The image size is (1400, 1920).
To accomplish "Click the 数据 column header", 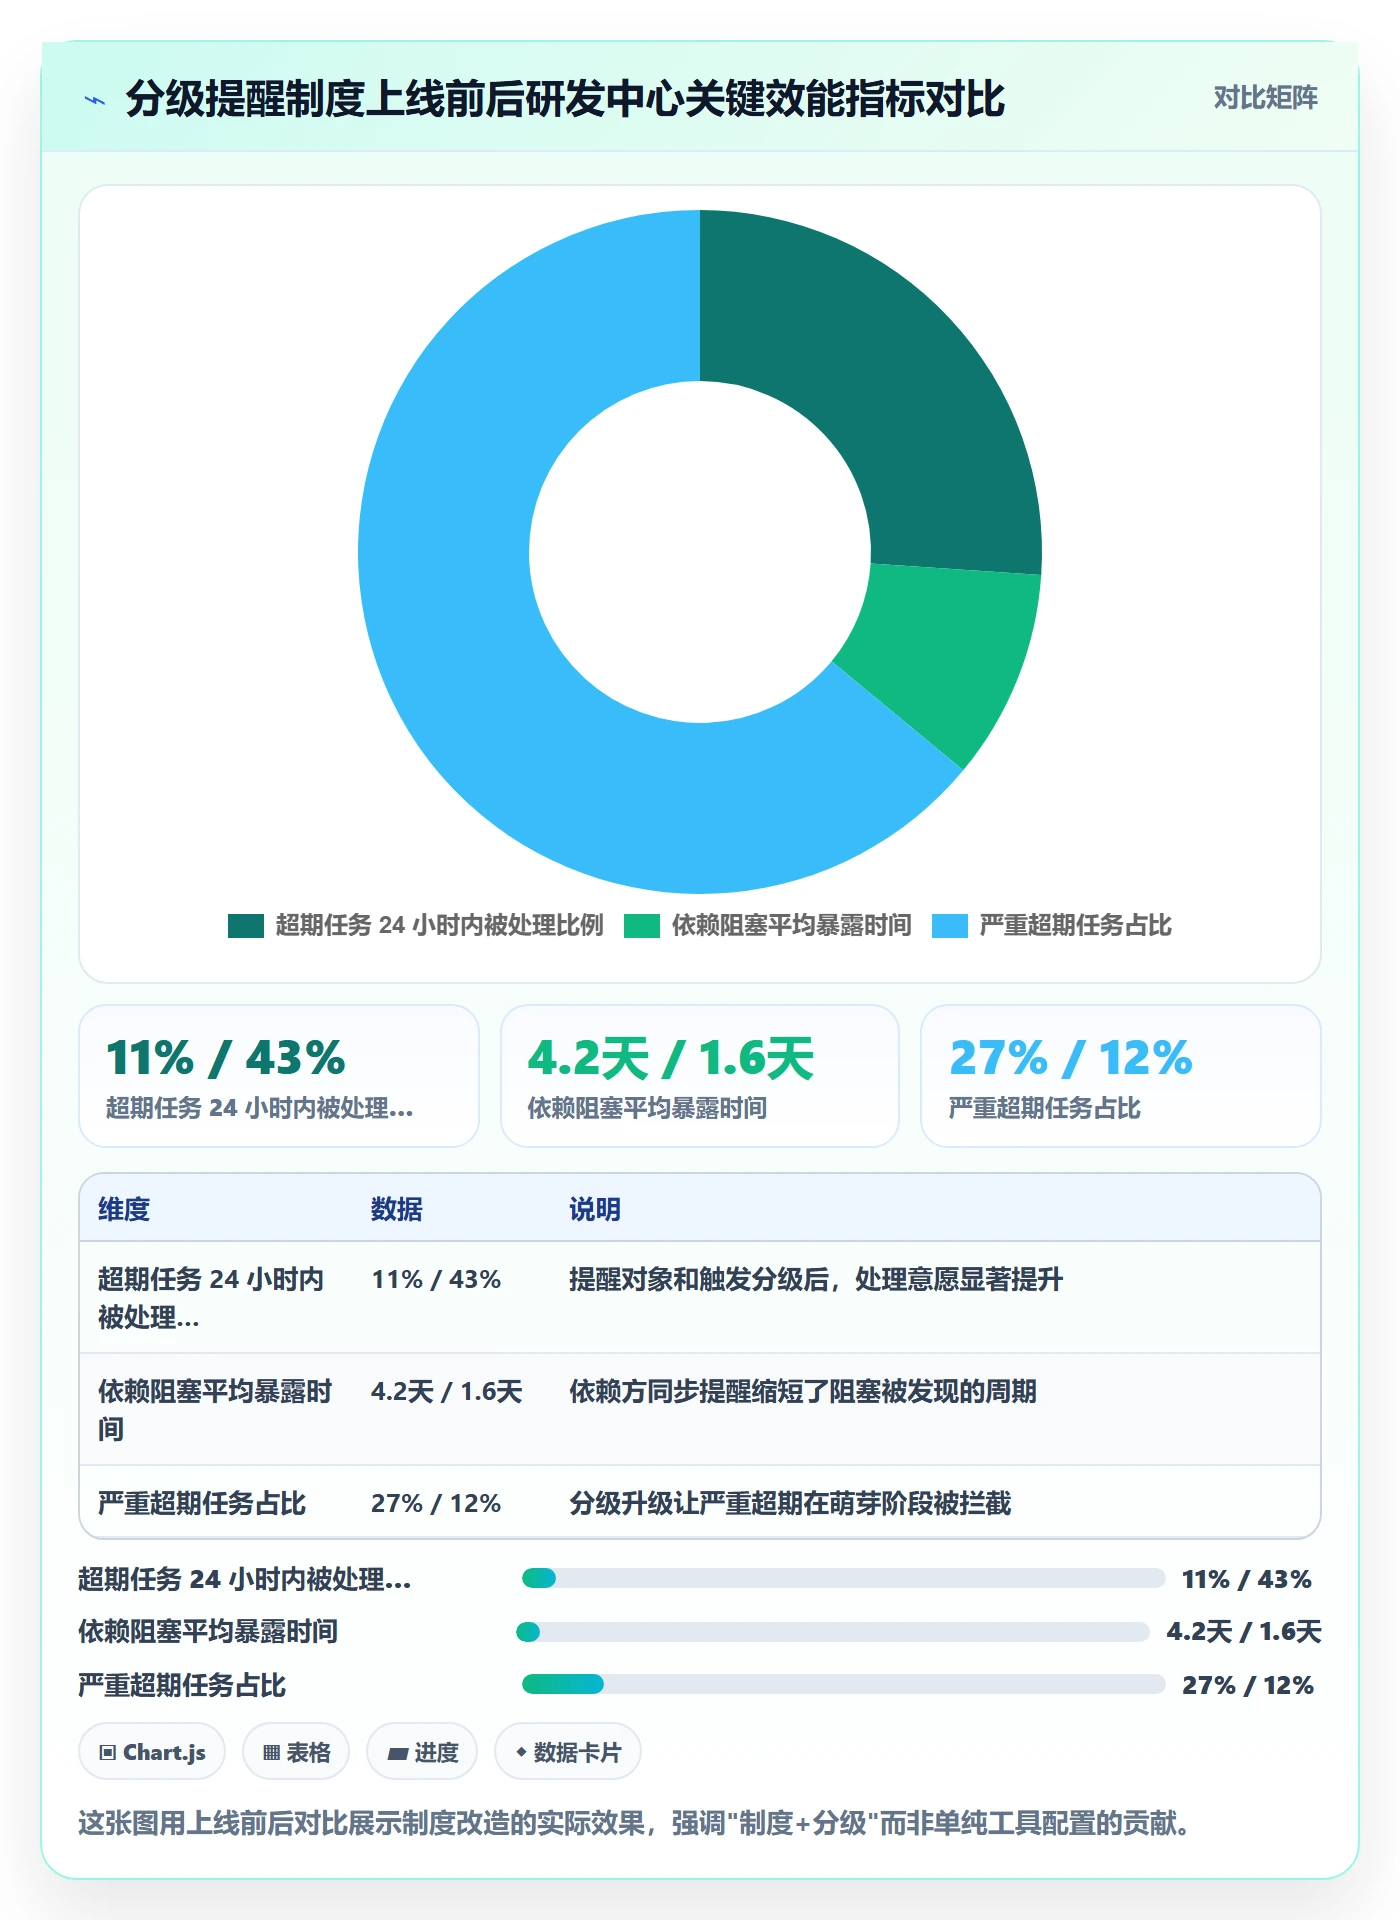I will point(397,1209).
